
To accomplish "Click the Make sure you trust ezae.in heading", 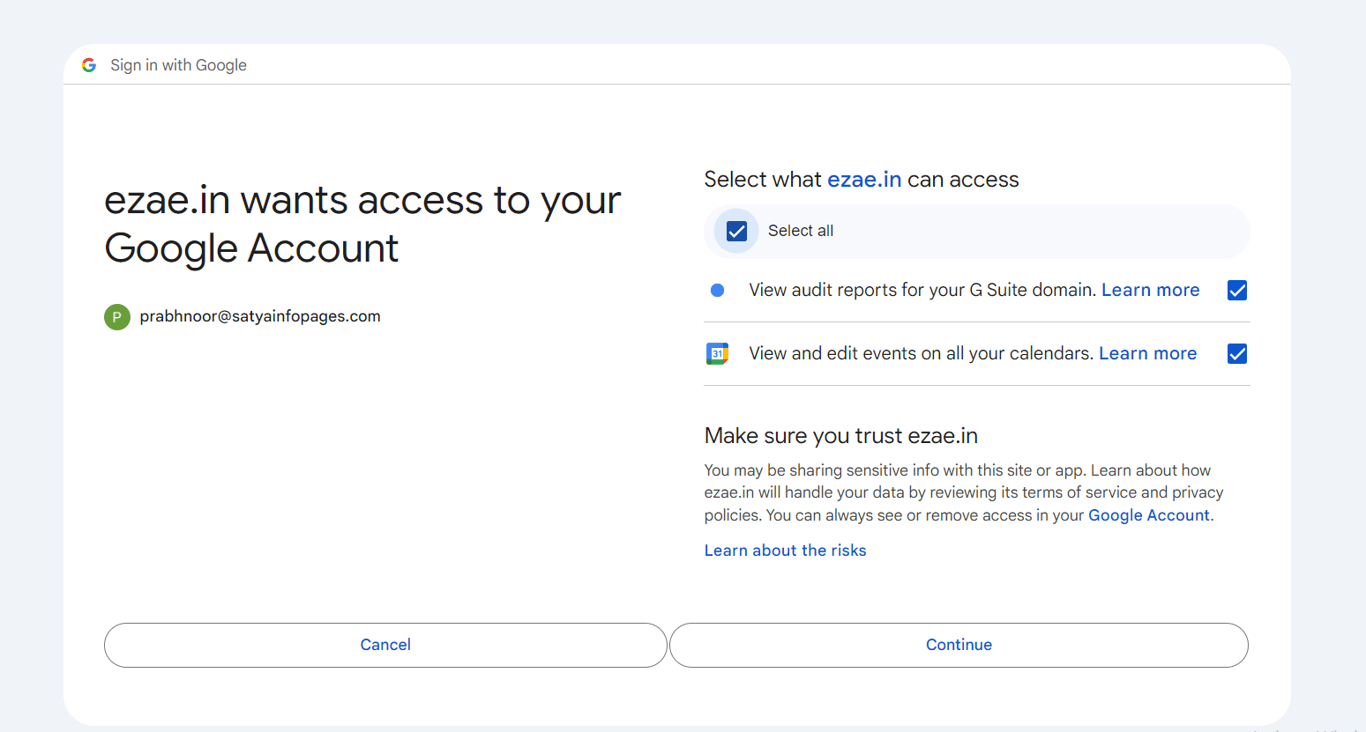I will 840,436.
